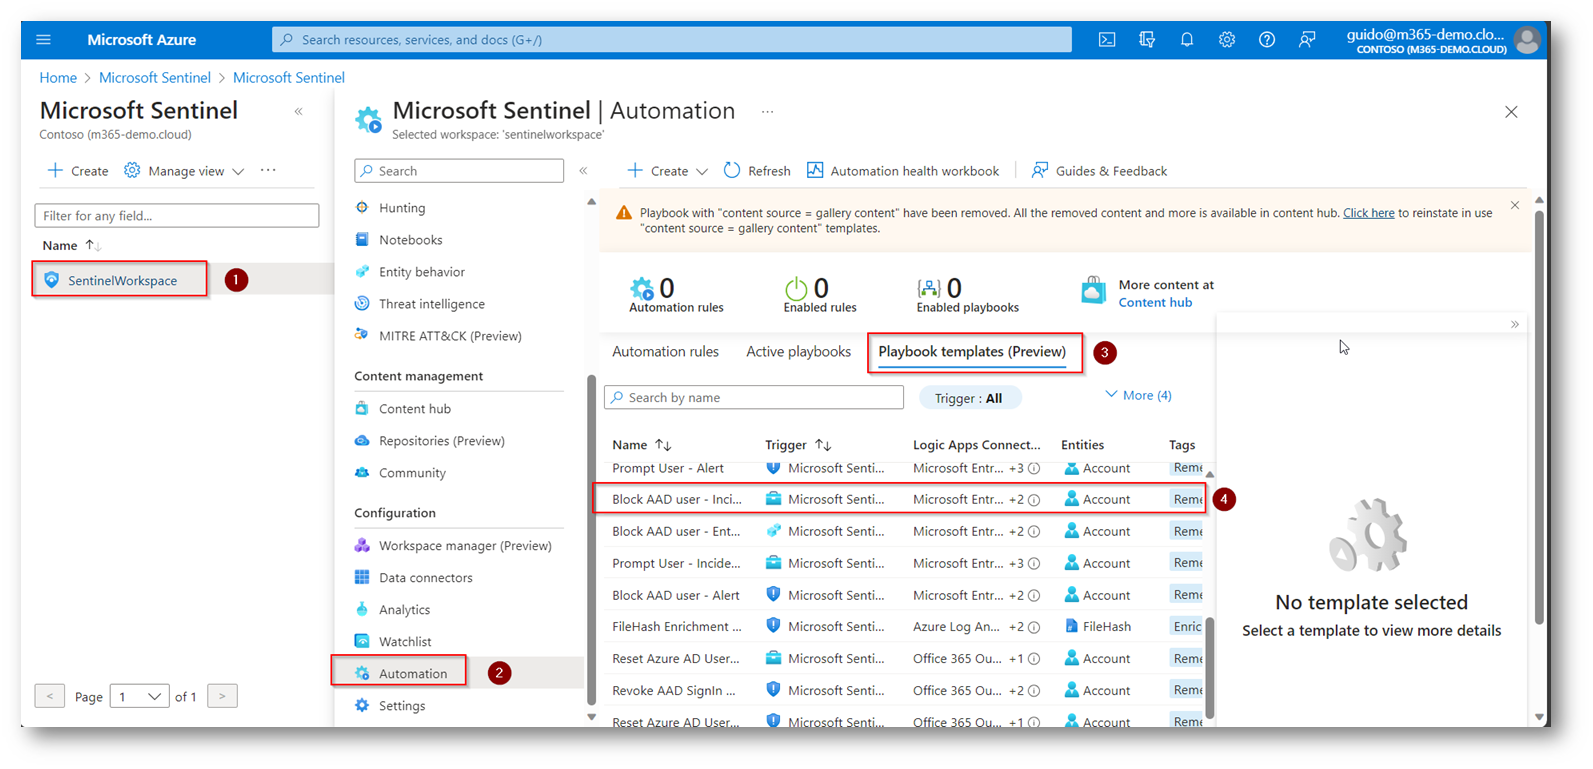Switch to the Active playbooks tab
1593x769 pixels.
(x=798, y=352)
